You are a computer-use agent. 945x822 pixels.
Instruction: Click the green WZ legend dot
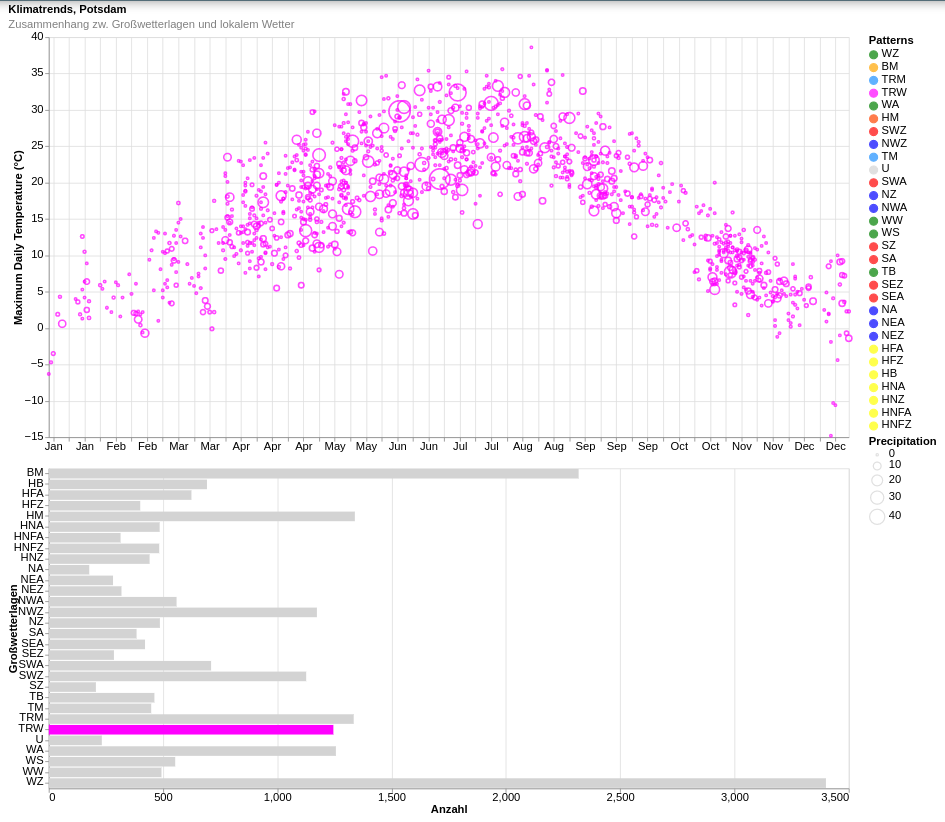(873, 55)
